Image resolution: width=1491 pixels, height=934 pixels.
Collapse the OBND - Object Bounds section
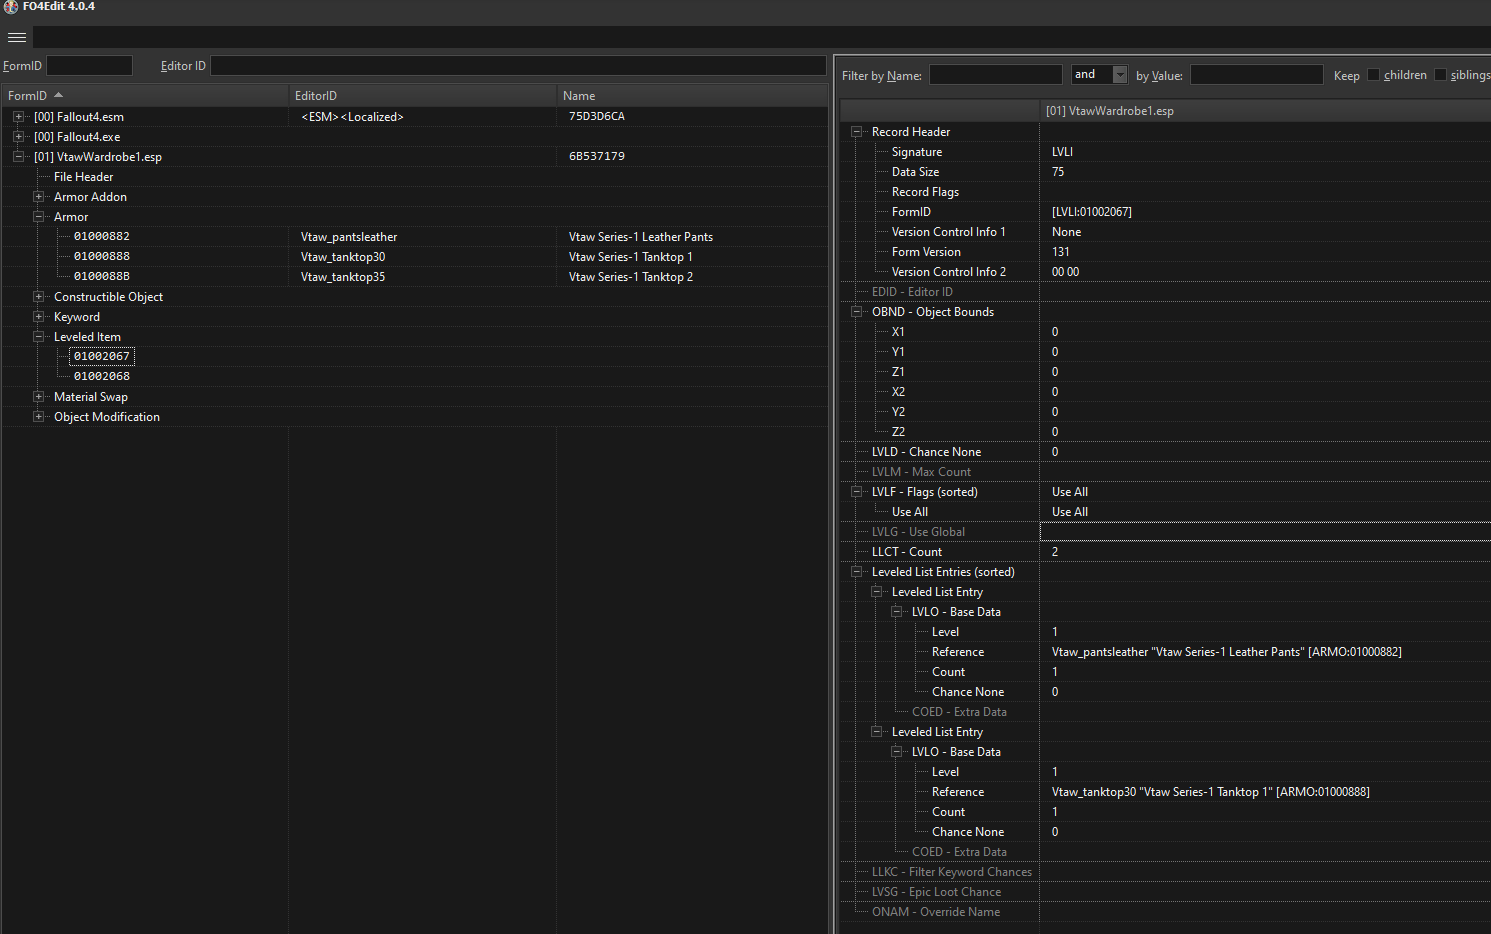pos(856,312)
